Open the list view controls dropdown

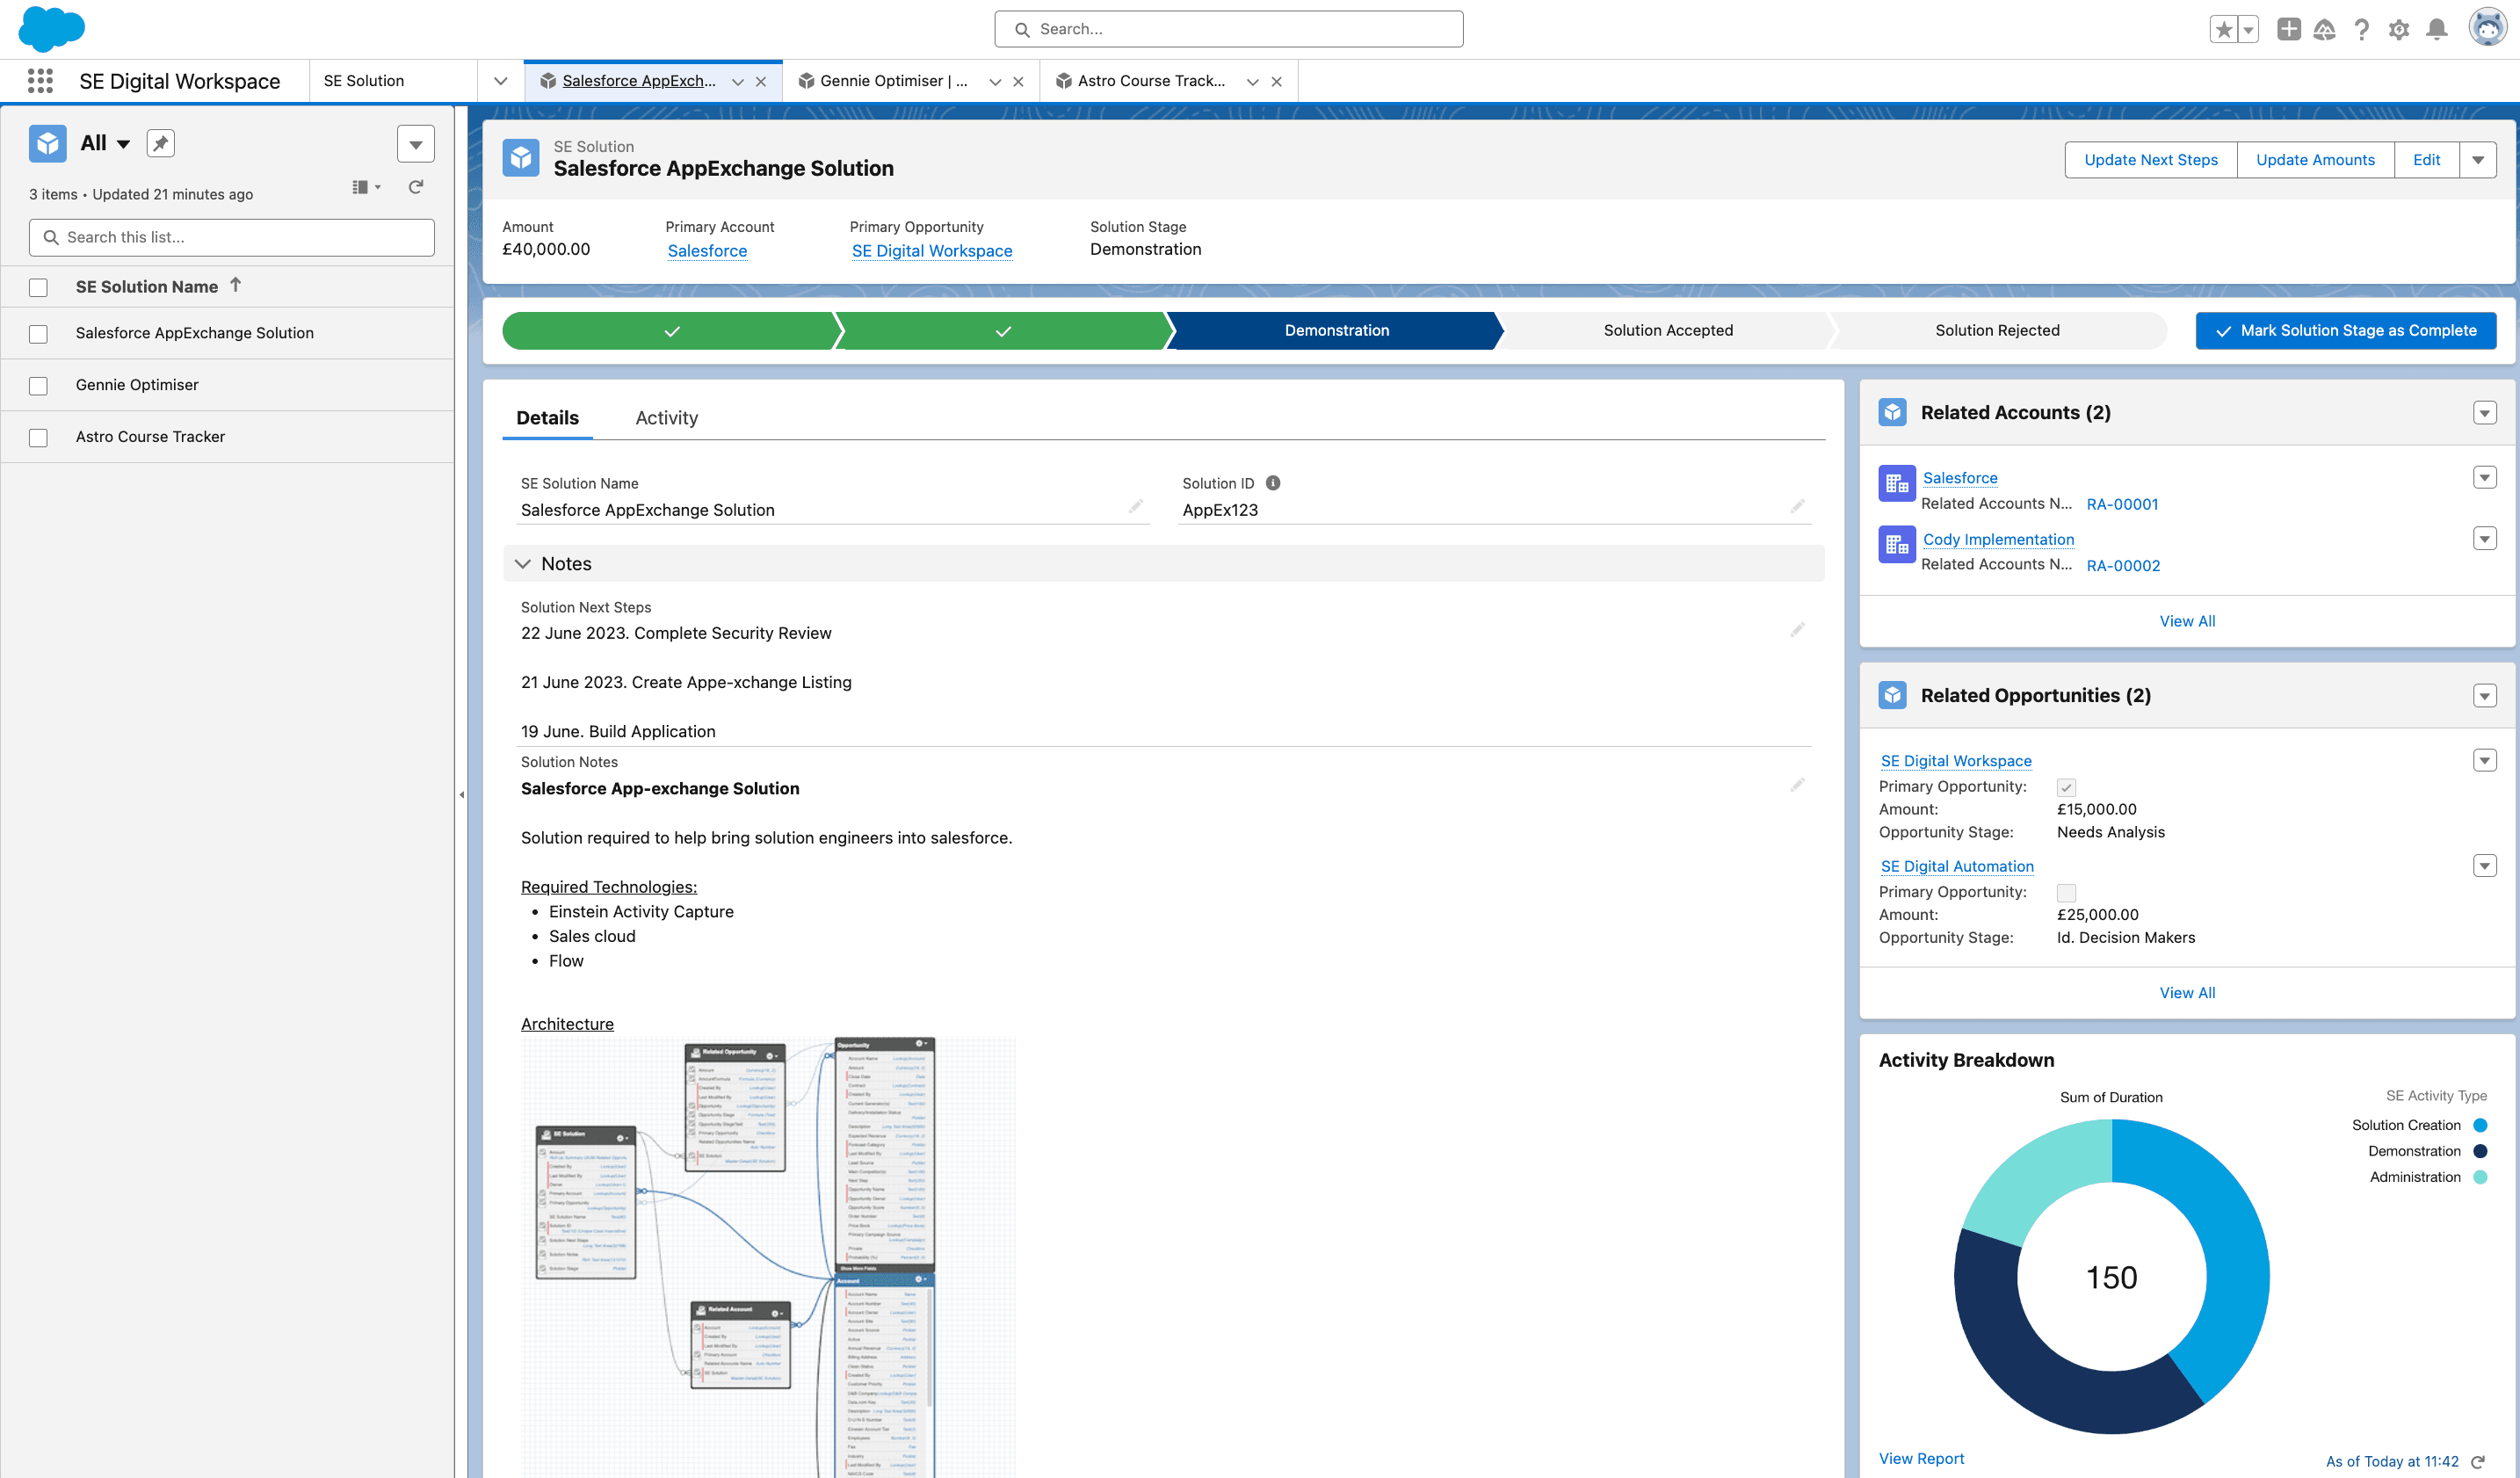tap(416, 144)
